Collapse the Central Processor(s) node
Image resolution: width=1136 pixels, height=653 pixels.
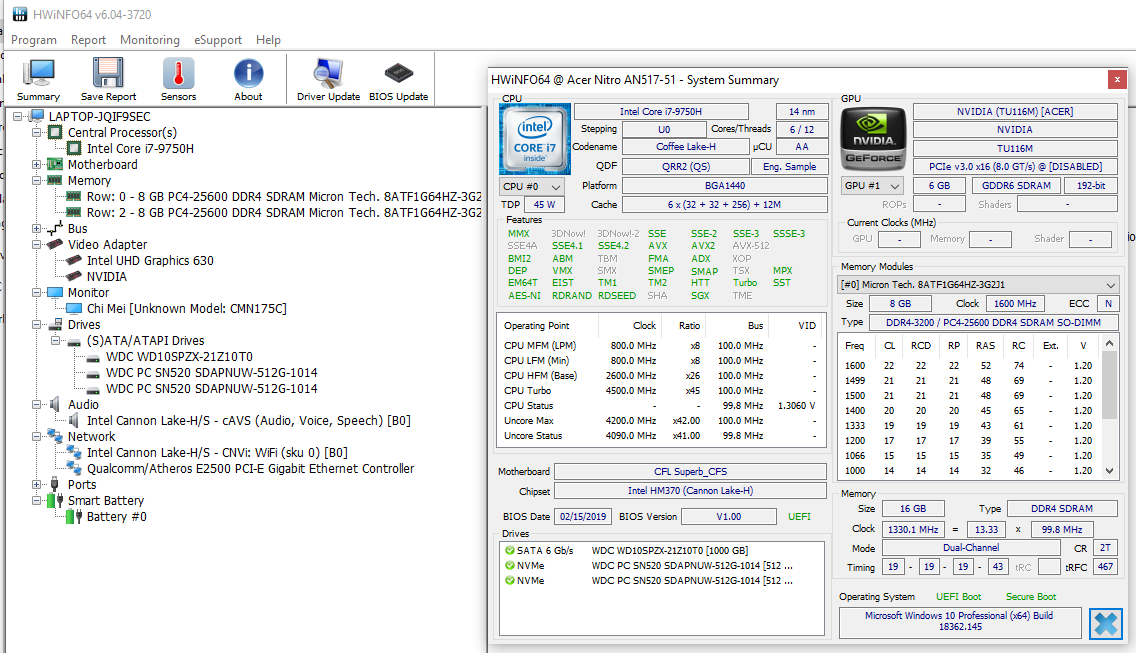(36, 133)
